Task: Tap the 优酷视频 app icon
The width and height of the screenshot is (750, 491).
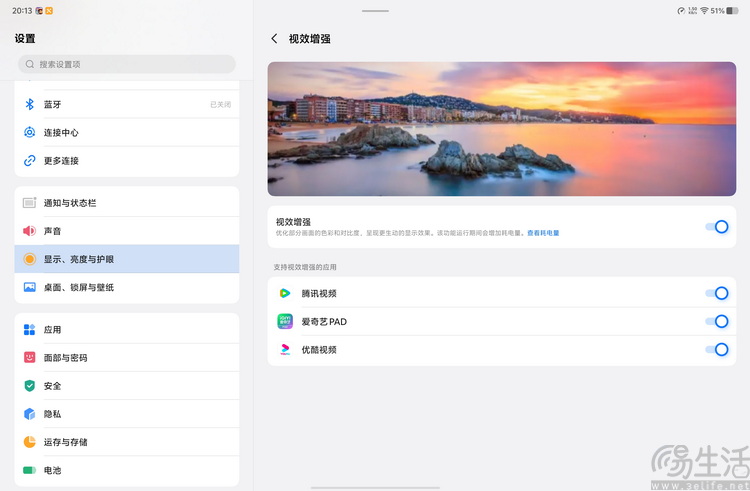Action: [285, 349]
